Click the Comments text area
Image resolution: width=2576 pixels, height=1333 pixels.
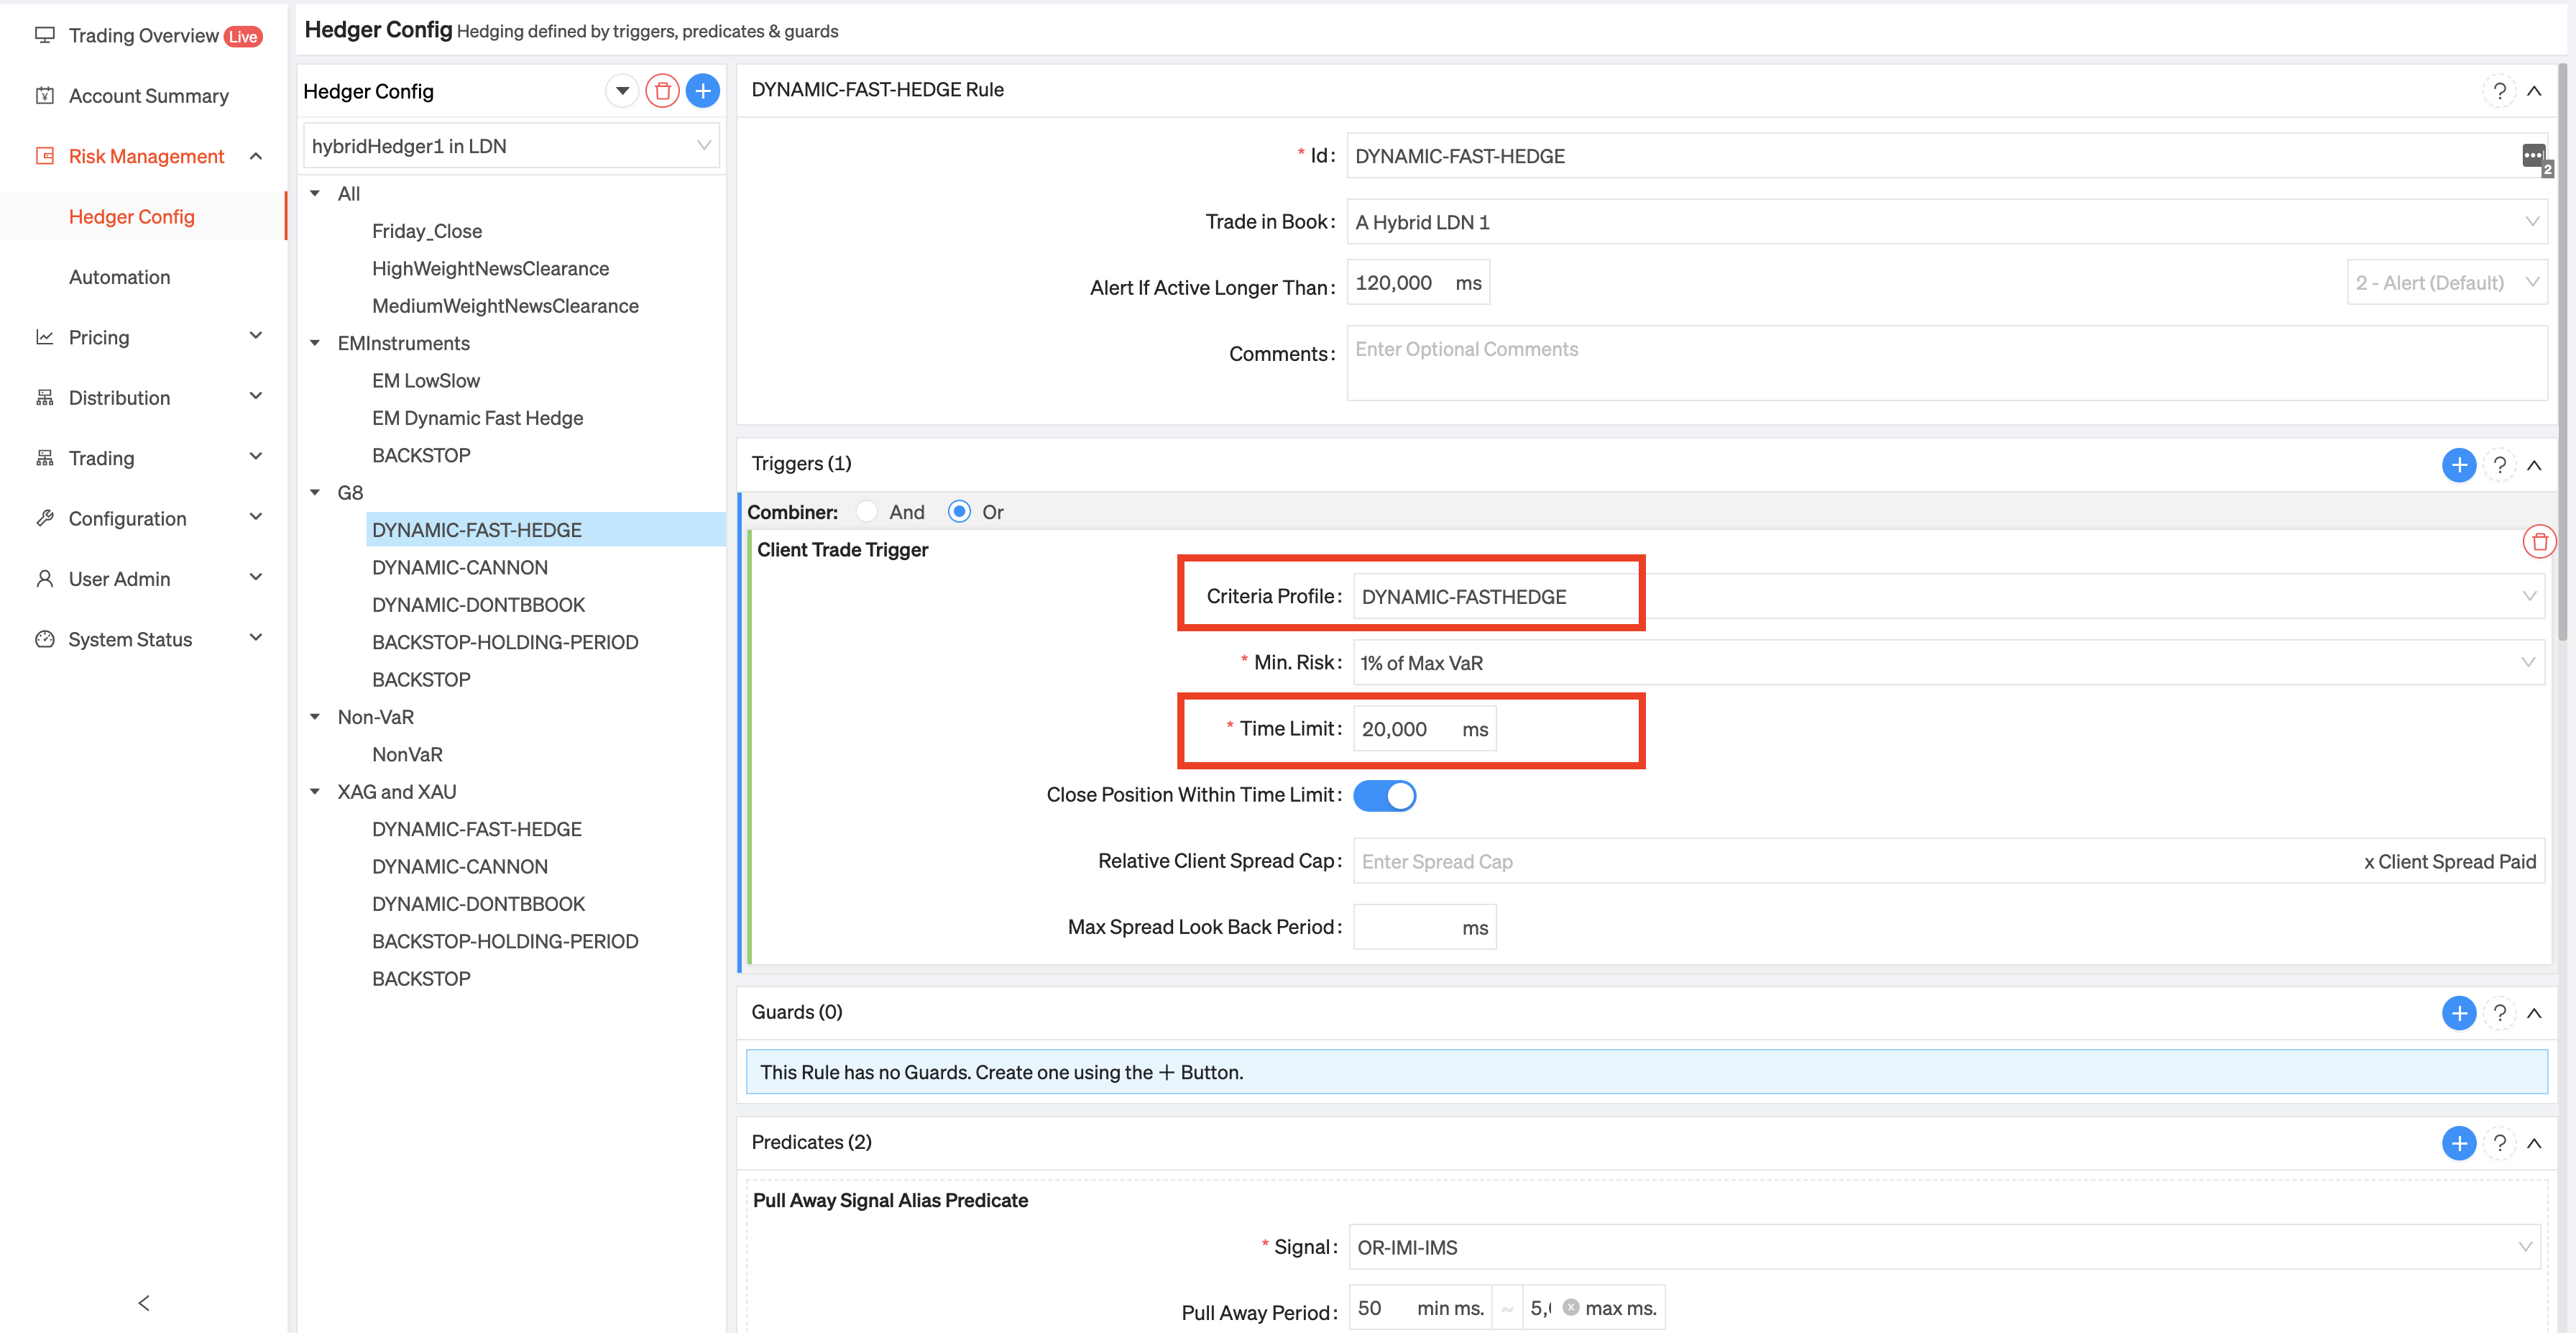click(1946, 363)
